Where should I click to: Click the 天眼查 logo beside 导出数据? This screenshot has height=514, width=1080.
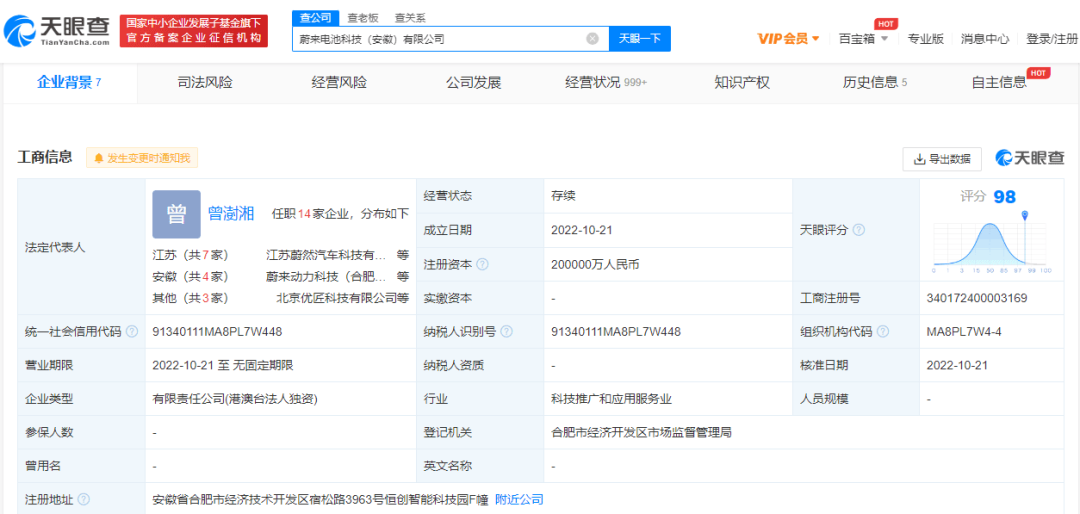[1030, 158]
